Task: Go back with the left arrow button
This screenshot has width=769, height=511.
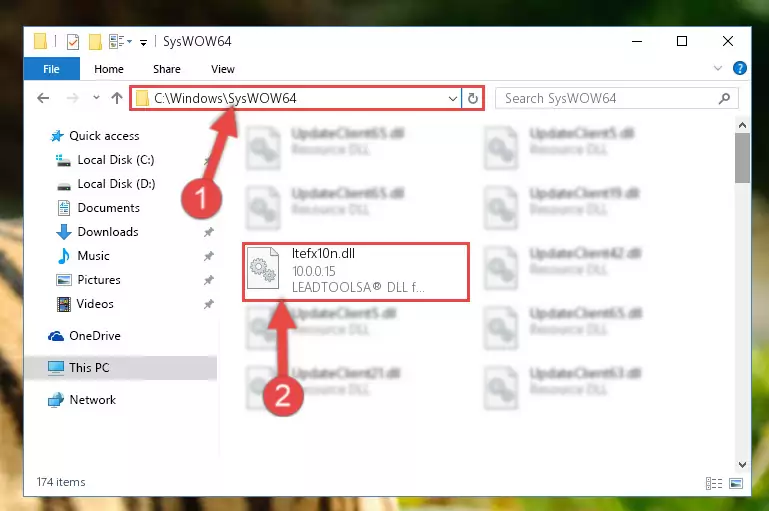Action: tap(43, 98)
